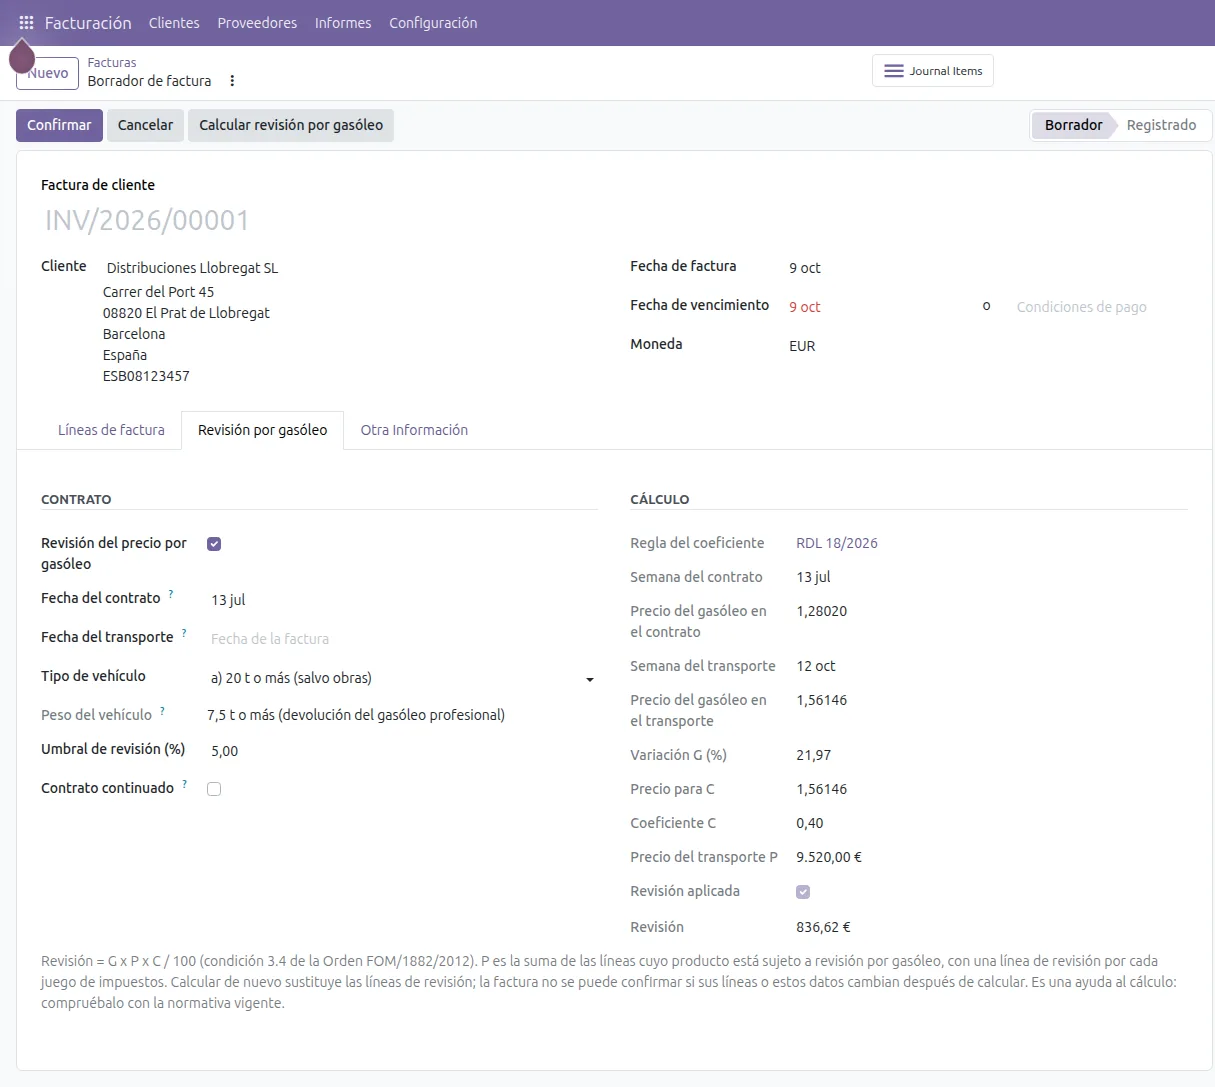Edit the Fecha de factura field
The height and width of the screenshot is (1087, 1215).
point(805,268)
